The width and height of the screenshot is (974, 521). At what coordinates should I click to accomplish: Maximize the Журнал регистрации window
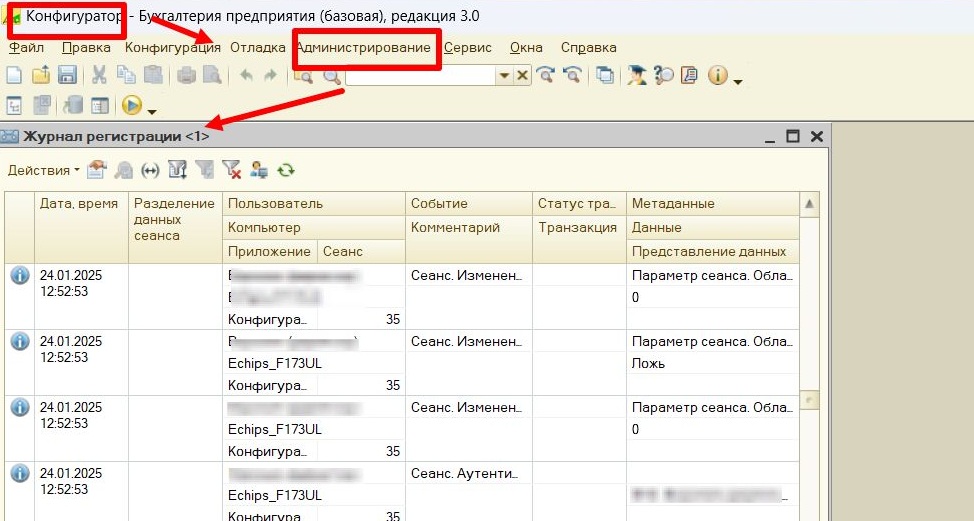[793, 136]
